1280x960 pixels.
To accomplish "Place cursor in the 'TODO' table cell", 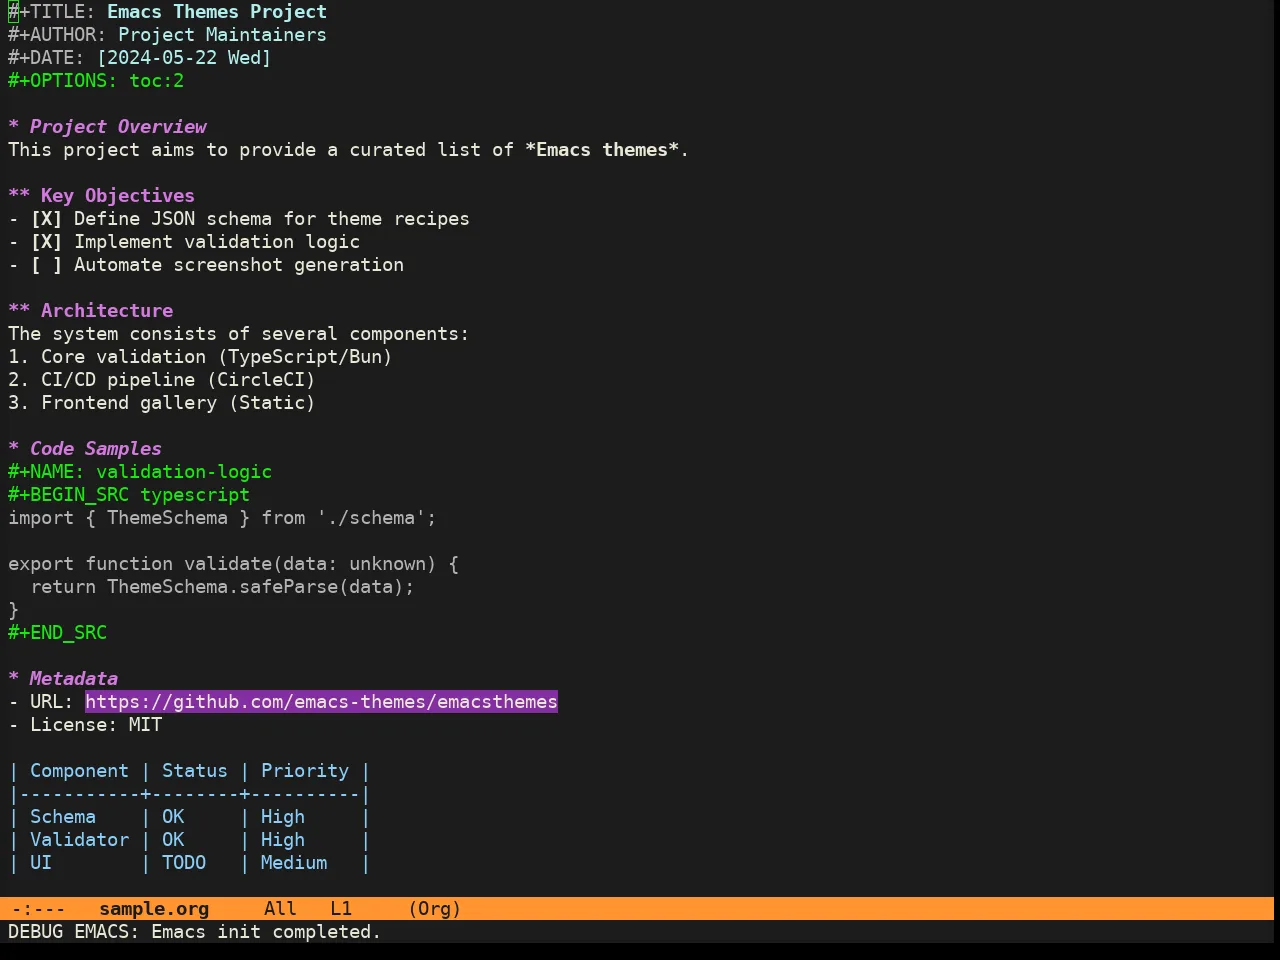I will tap(184, 863).
